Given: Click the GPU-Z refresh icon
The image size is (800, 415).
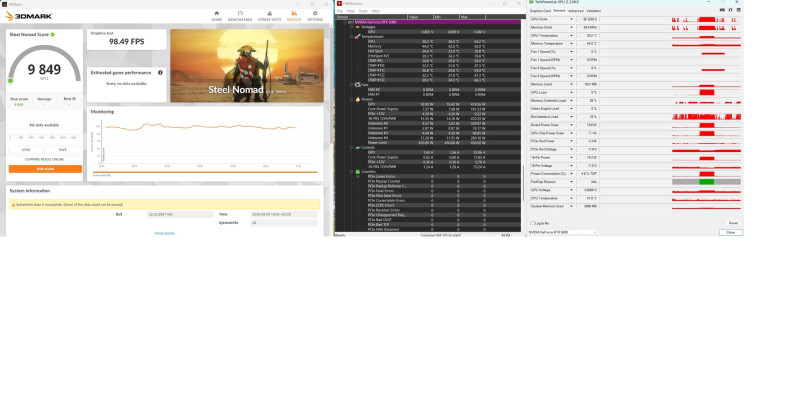Looking at the screenshot, I should 730,10.
